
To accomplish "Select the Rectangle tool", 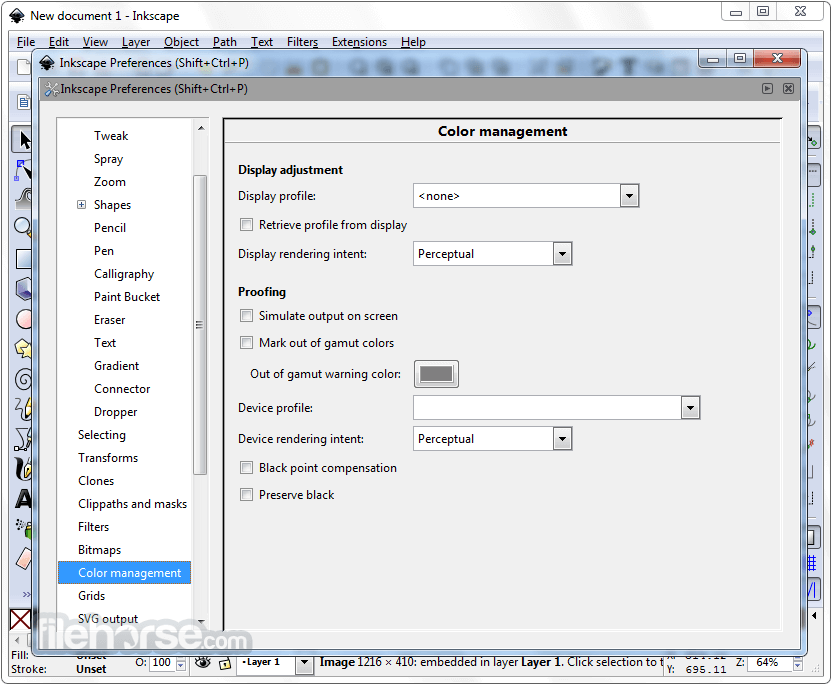I will [x=22, y=259].
